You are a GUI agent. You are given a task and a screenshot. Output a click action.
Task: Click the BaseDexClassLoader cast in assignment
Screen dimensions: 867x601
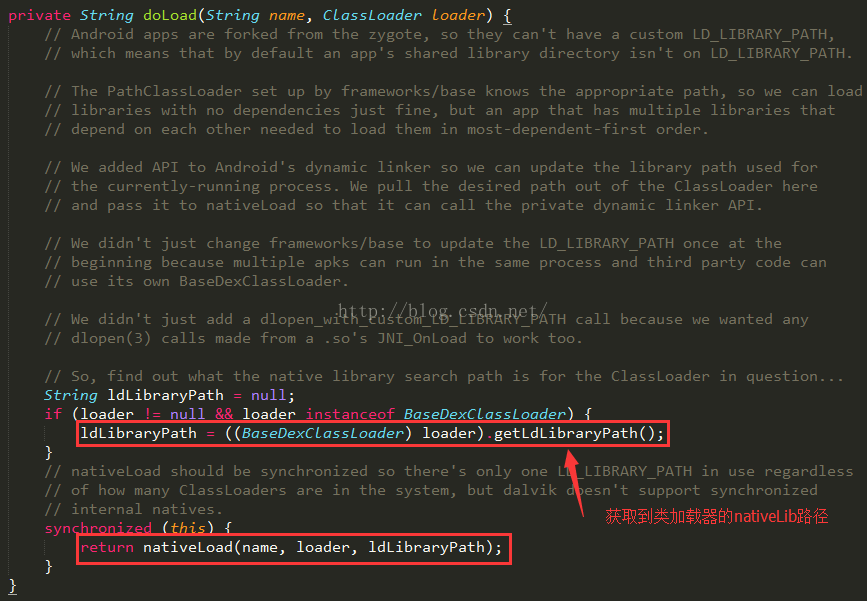323,433
